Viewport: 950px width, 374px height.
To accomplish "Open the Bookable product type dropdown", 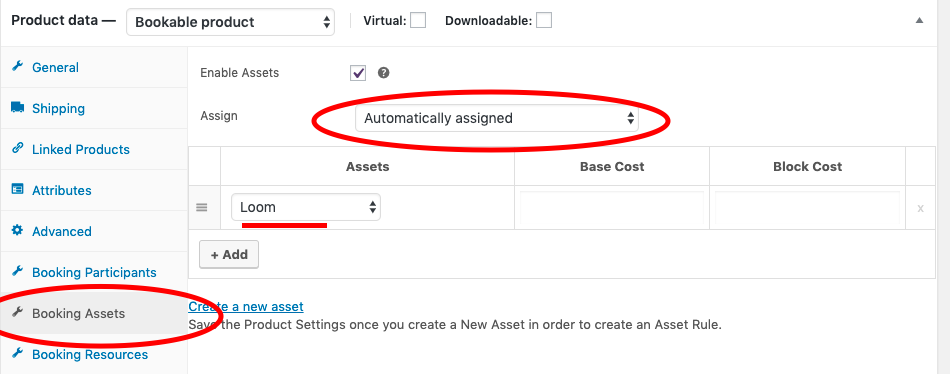I will [x=230, y=22].
